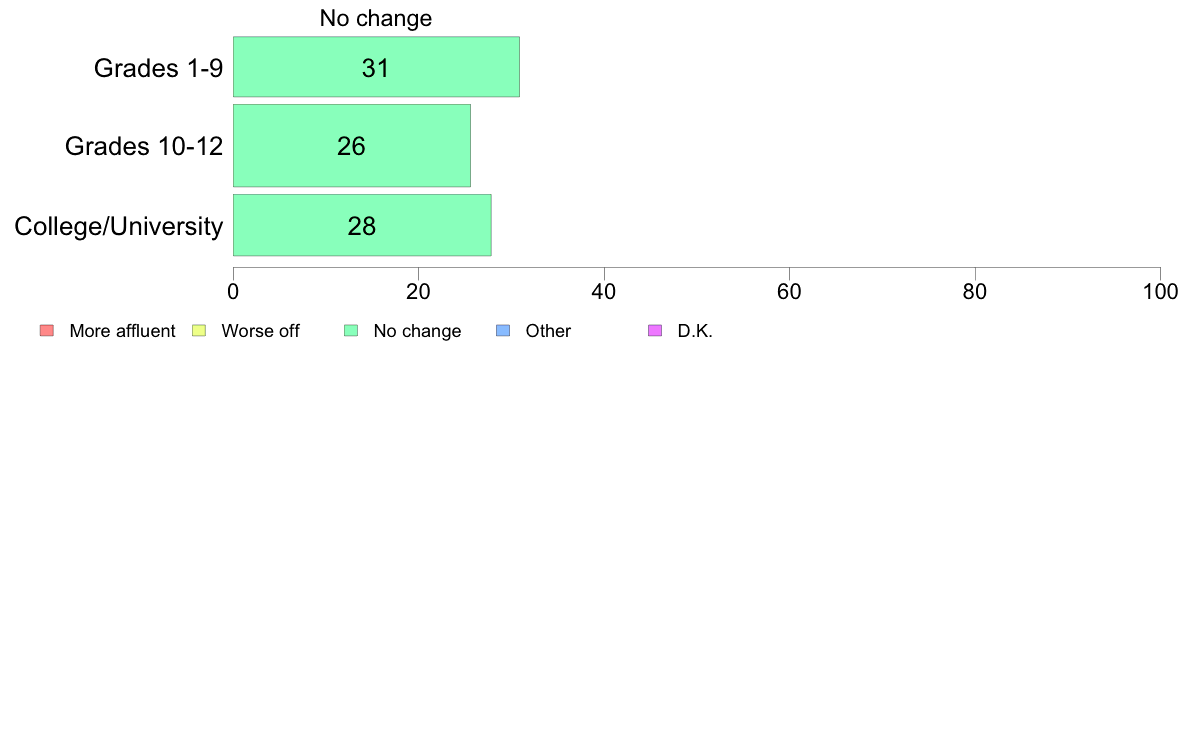Click the Worse off yellow legend swatch
The height and width of the screenshot is (736, 1188).
[199, 330]
